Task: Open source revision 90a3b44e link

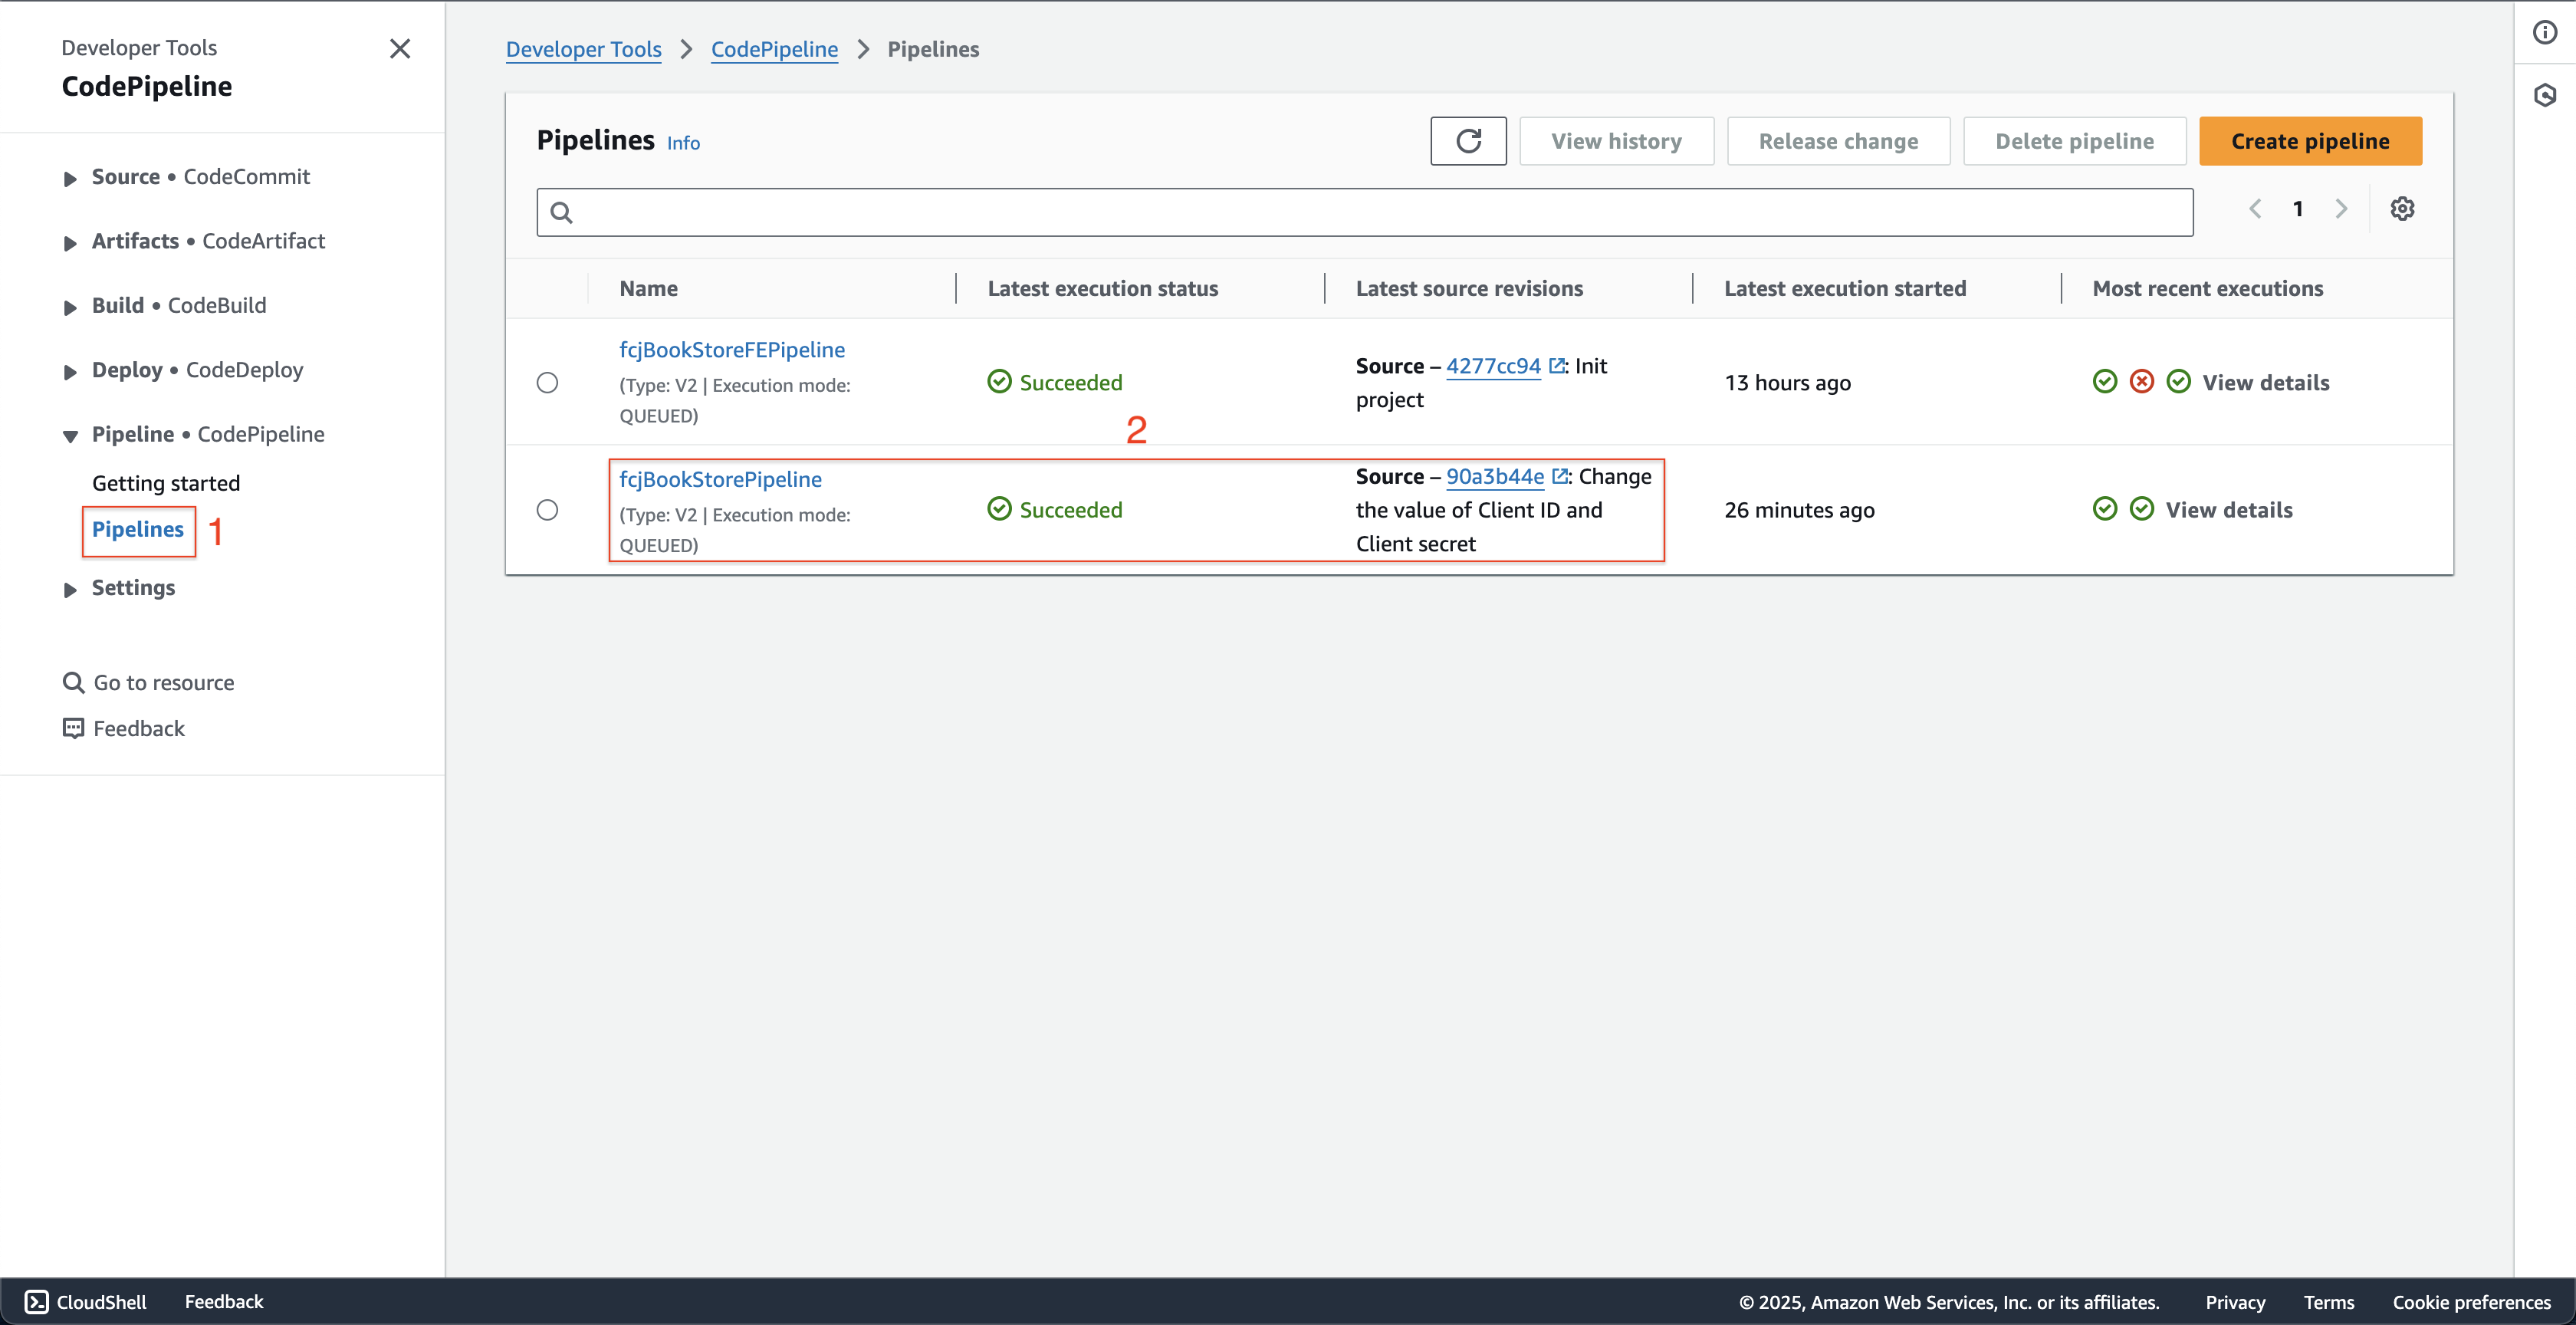Action: [1495, 476]
